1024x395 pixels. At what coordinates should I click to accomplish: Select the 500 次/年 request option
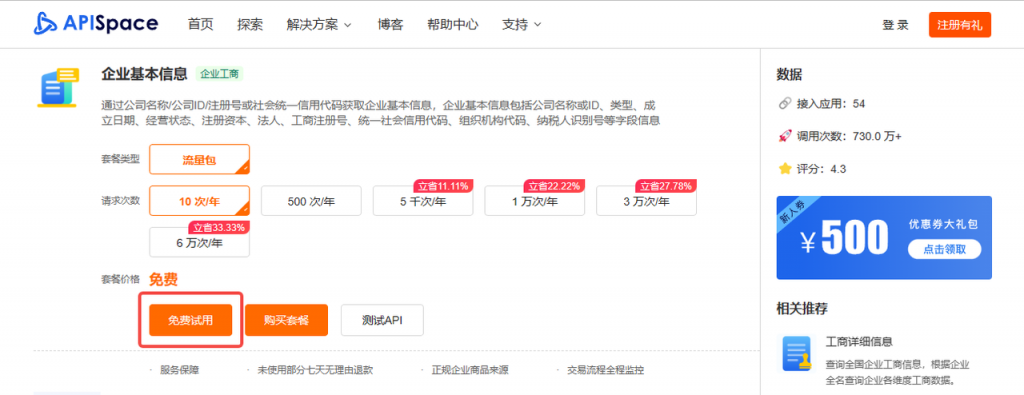[x=311, y=201]
